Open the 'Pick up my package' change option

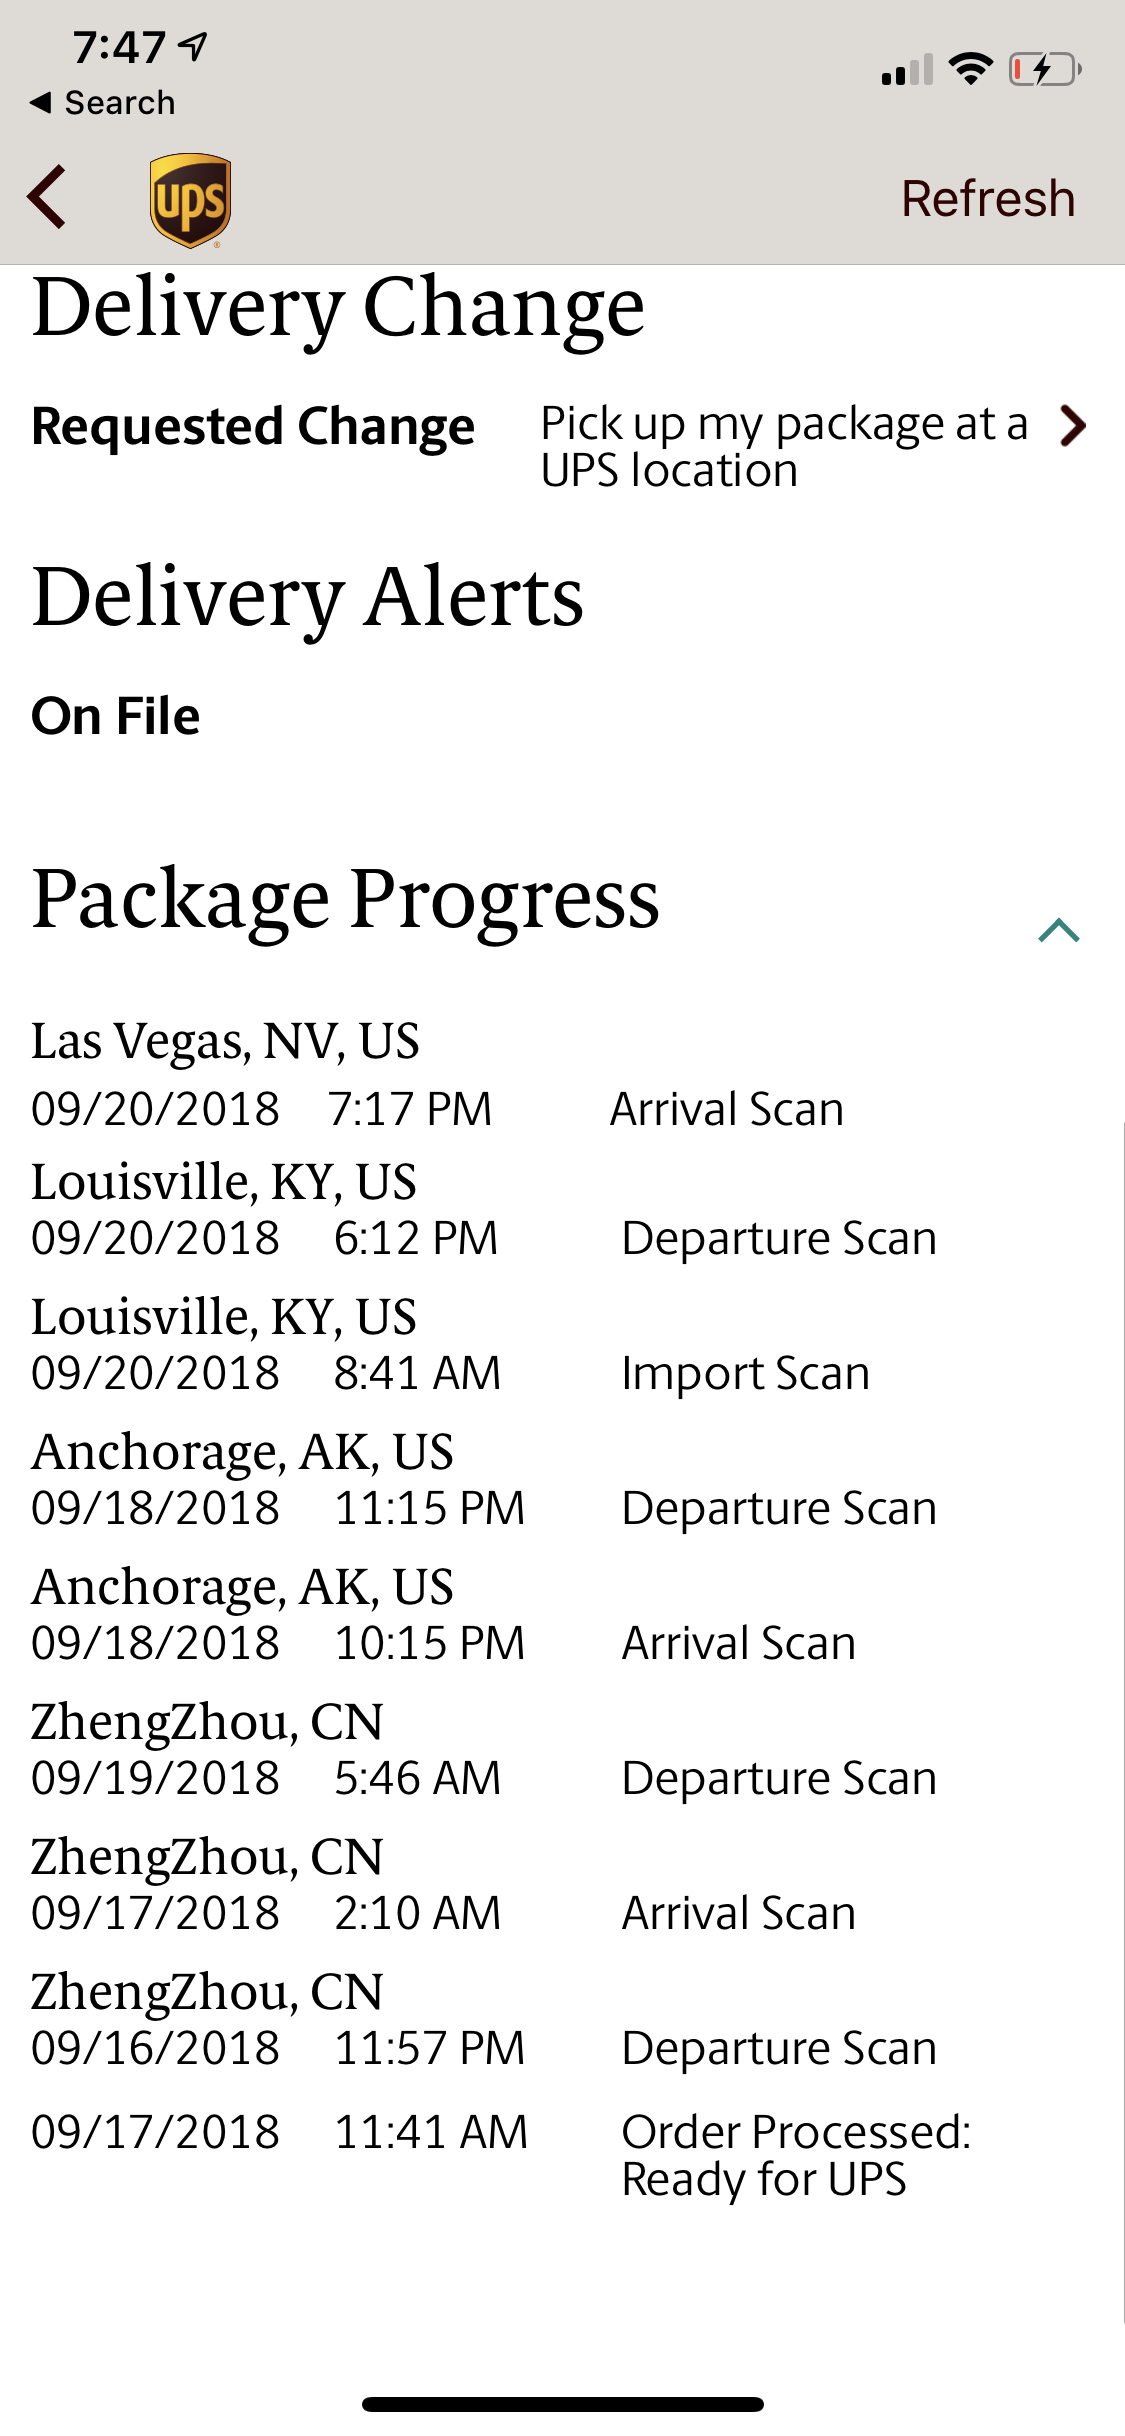pyautogui.click(x=784, y=446)
